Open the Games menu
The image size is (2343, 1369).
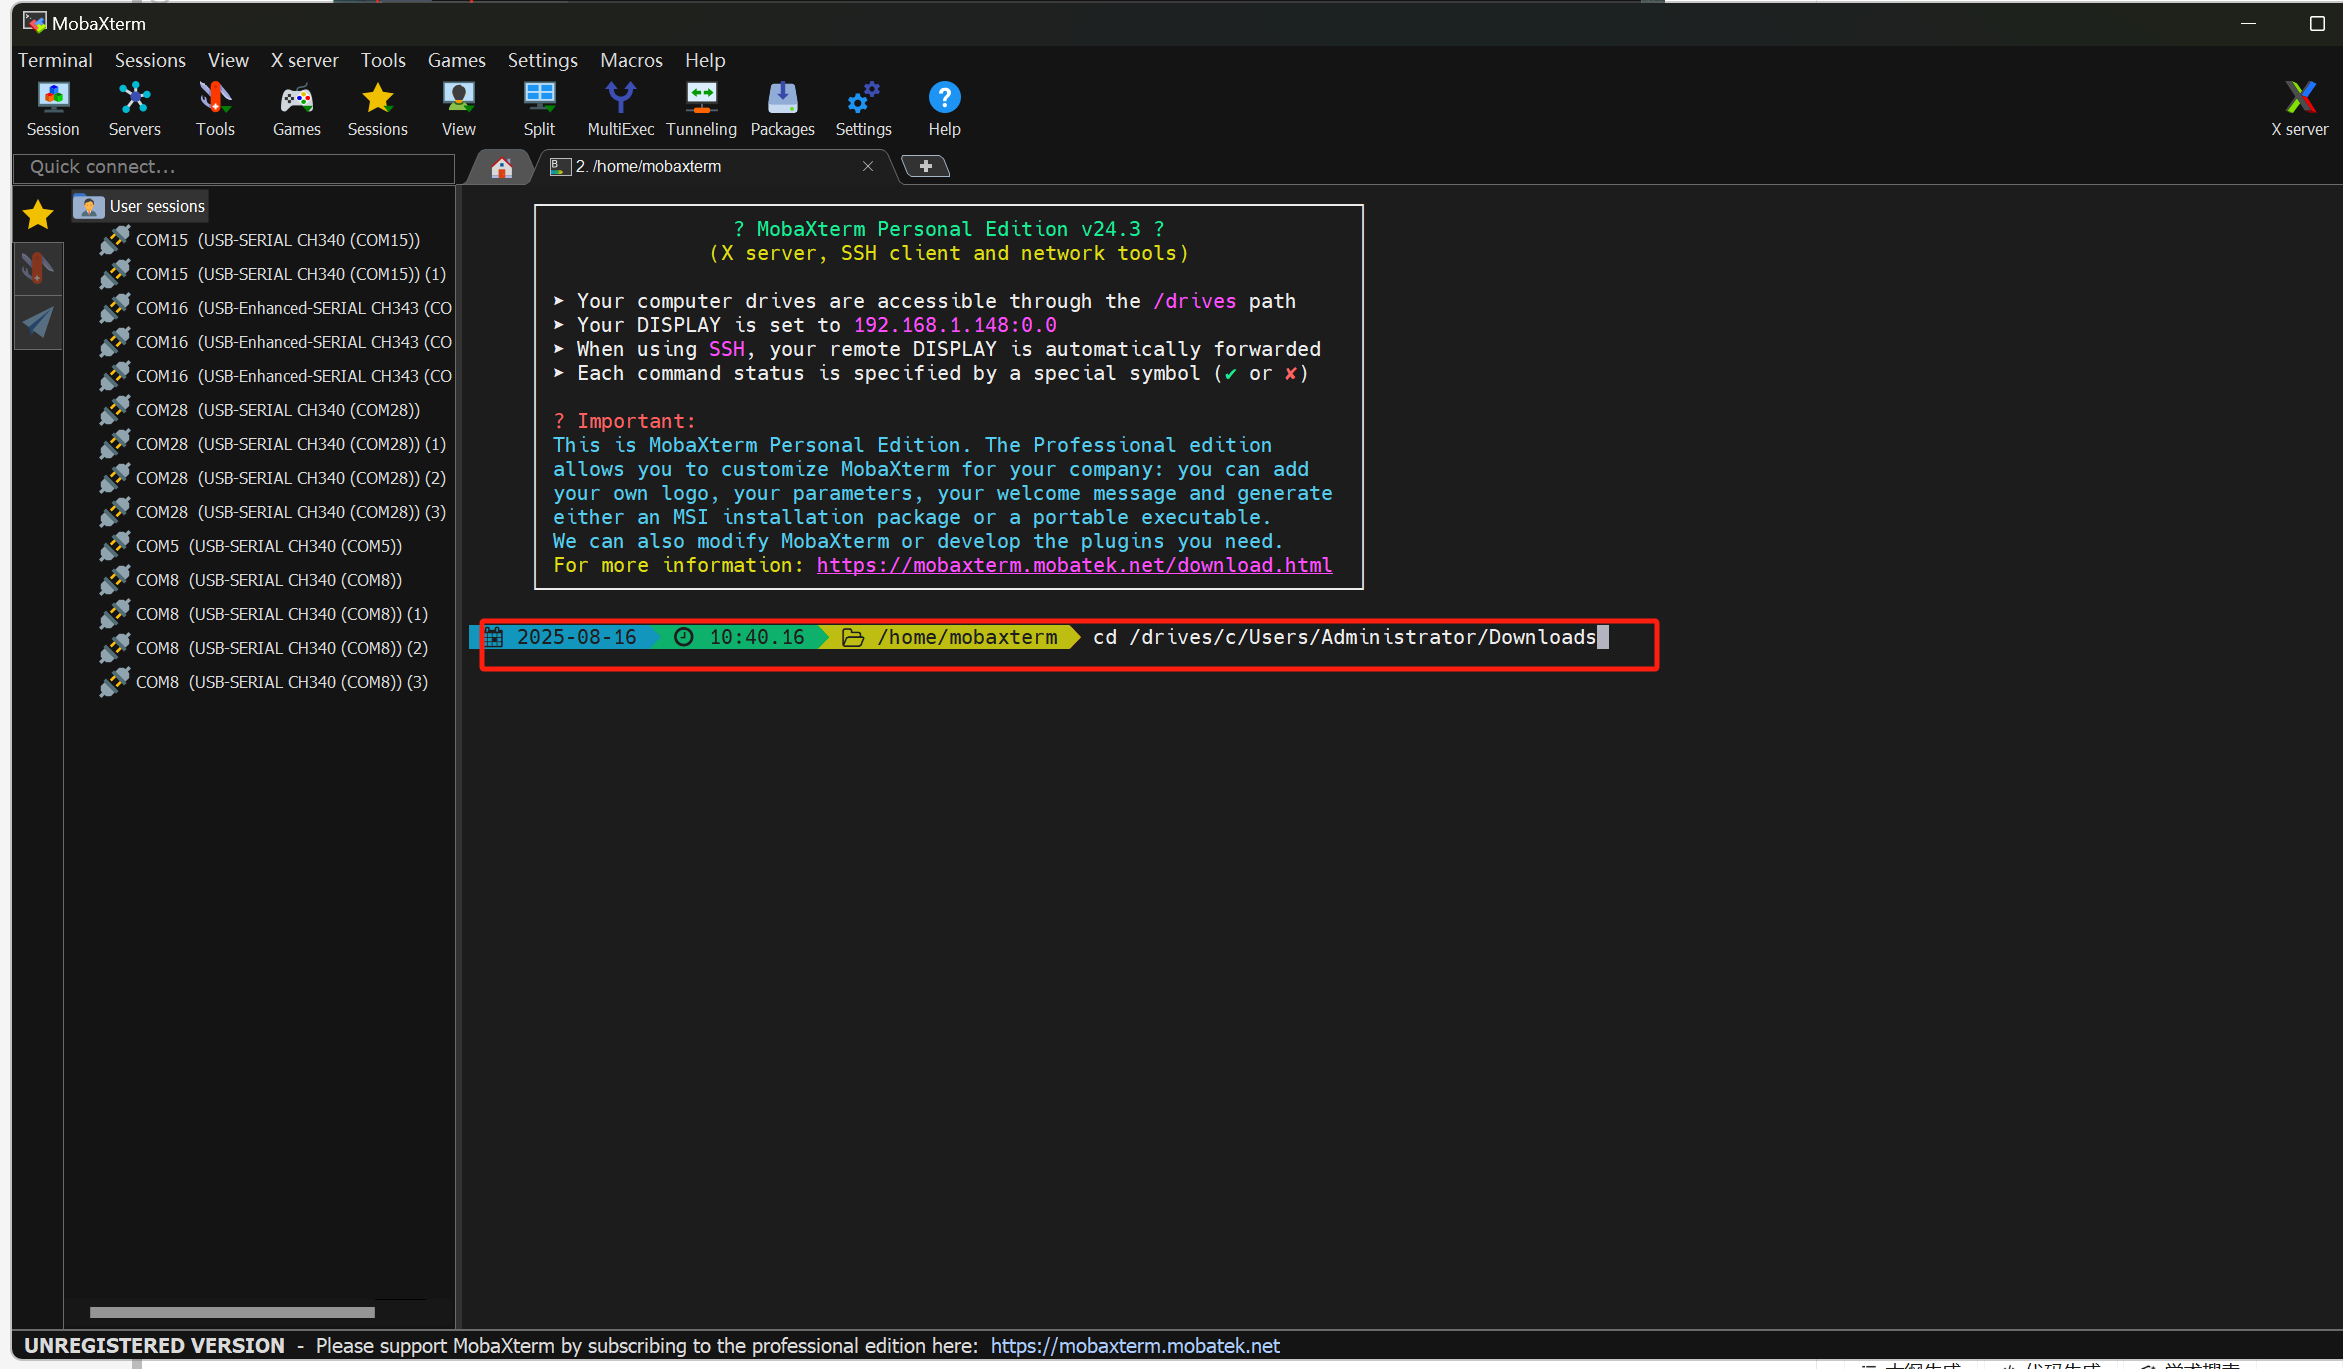(x=457, y=60)
